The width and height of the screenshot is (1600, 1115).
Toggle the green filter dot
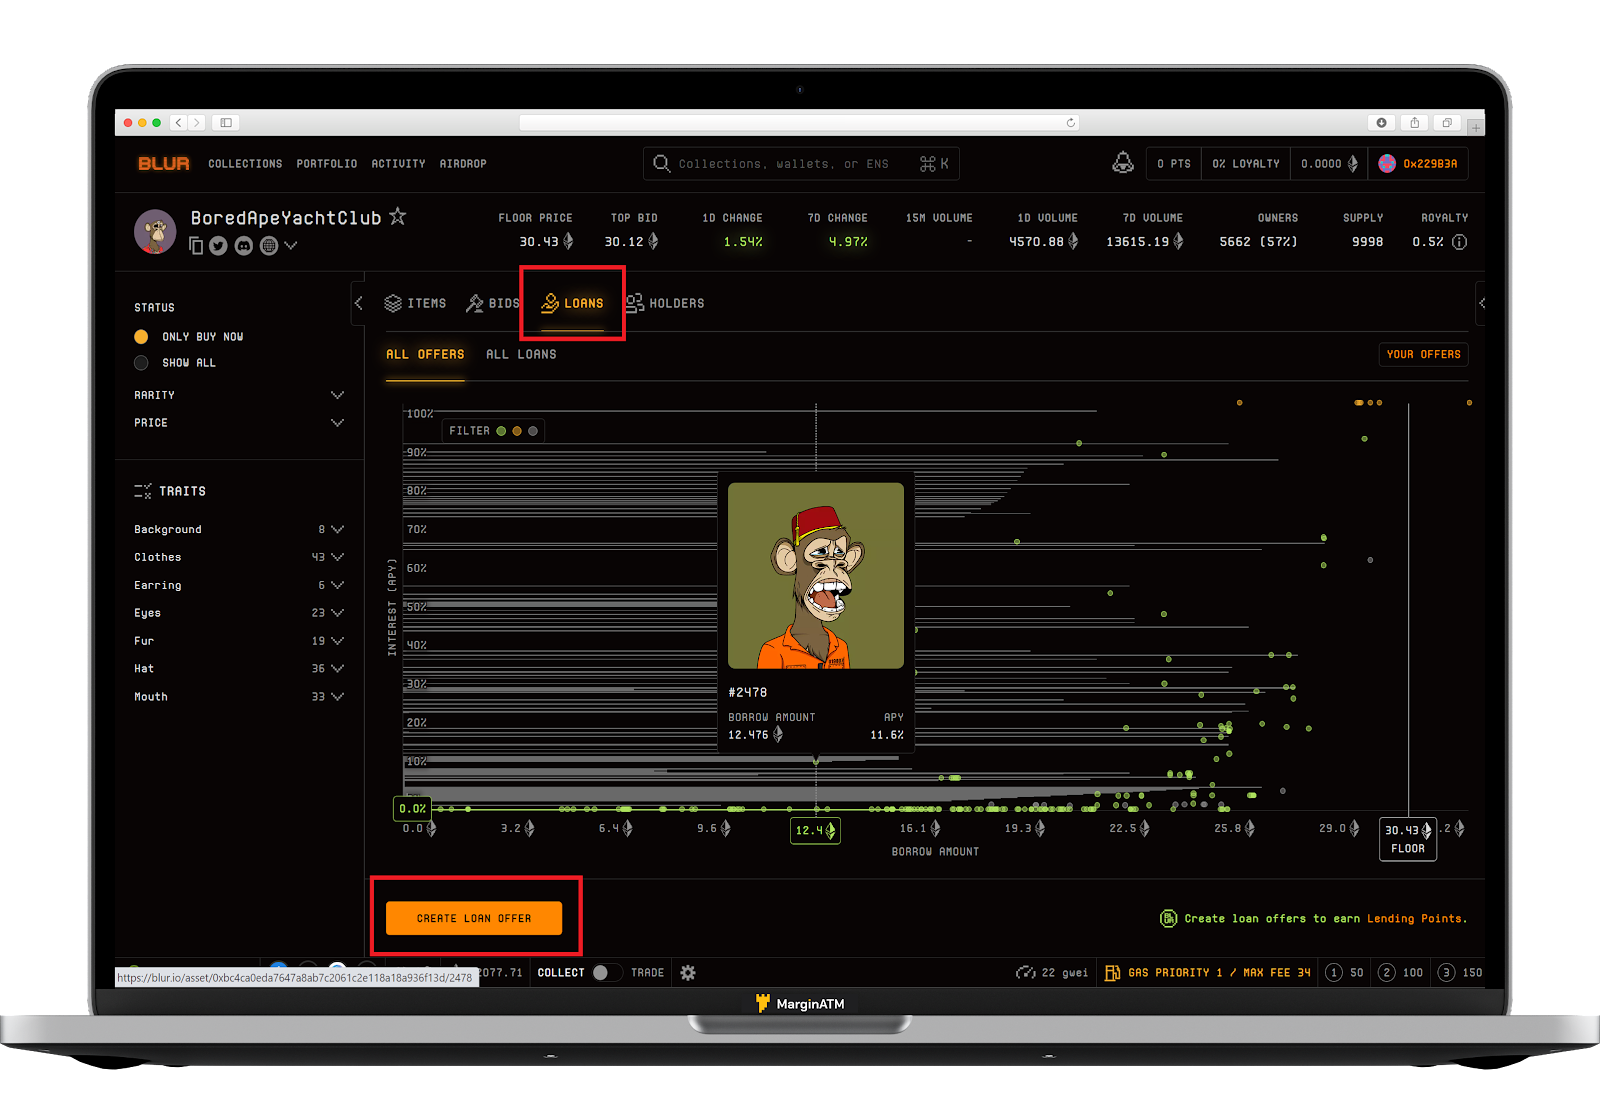coord(501,431)
